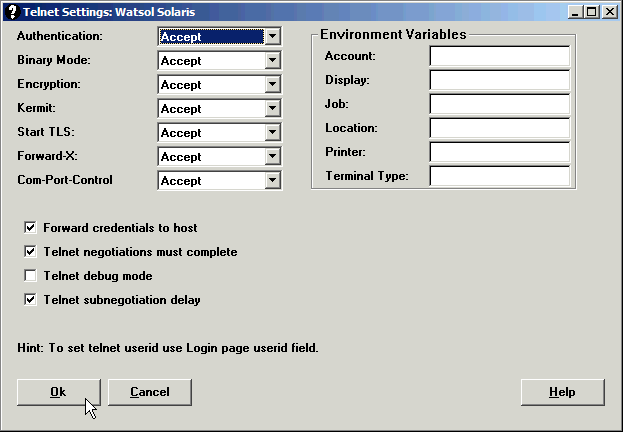
Task: Click the Binary Mode label
Action: point(54,60)
